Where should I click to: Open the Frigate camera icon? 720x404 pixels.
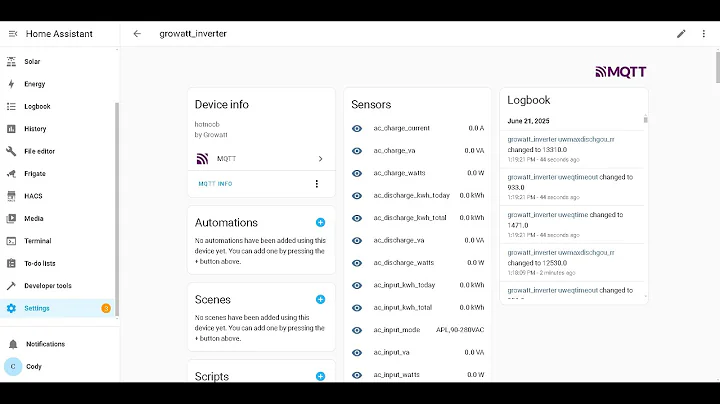coord(11,174)
